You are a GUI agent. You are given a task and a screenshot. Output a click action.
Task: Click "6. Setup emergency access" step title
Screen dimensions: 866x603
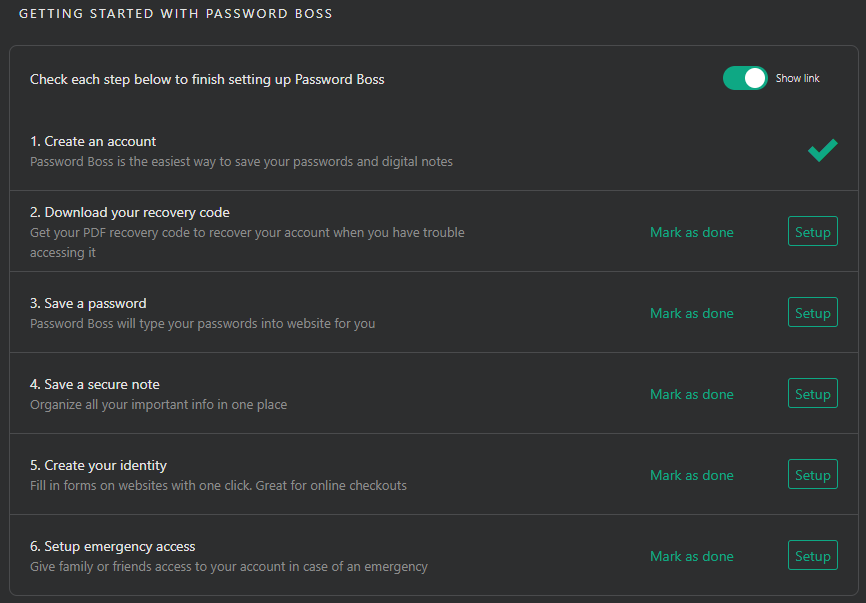[x=112, y=546]
